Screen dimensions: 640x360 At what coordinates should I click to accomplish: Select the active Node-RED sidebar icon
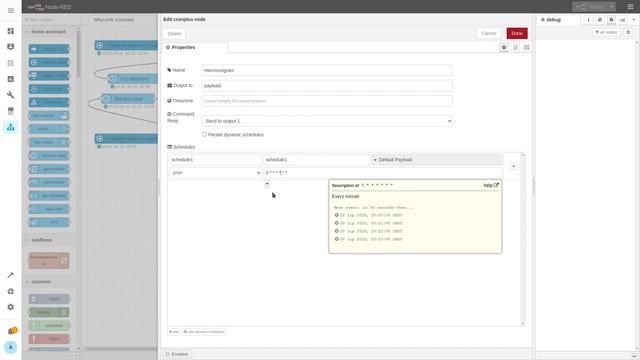pyautogui.click(x=11, y=127)
